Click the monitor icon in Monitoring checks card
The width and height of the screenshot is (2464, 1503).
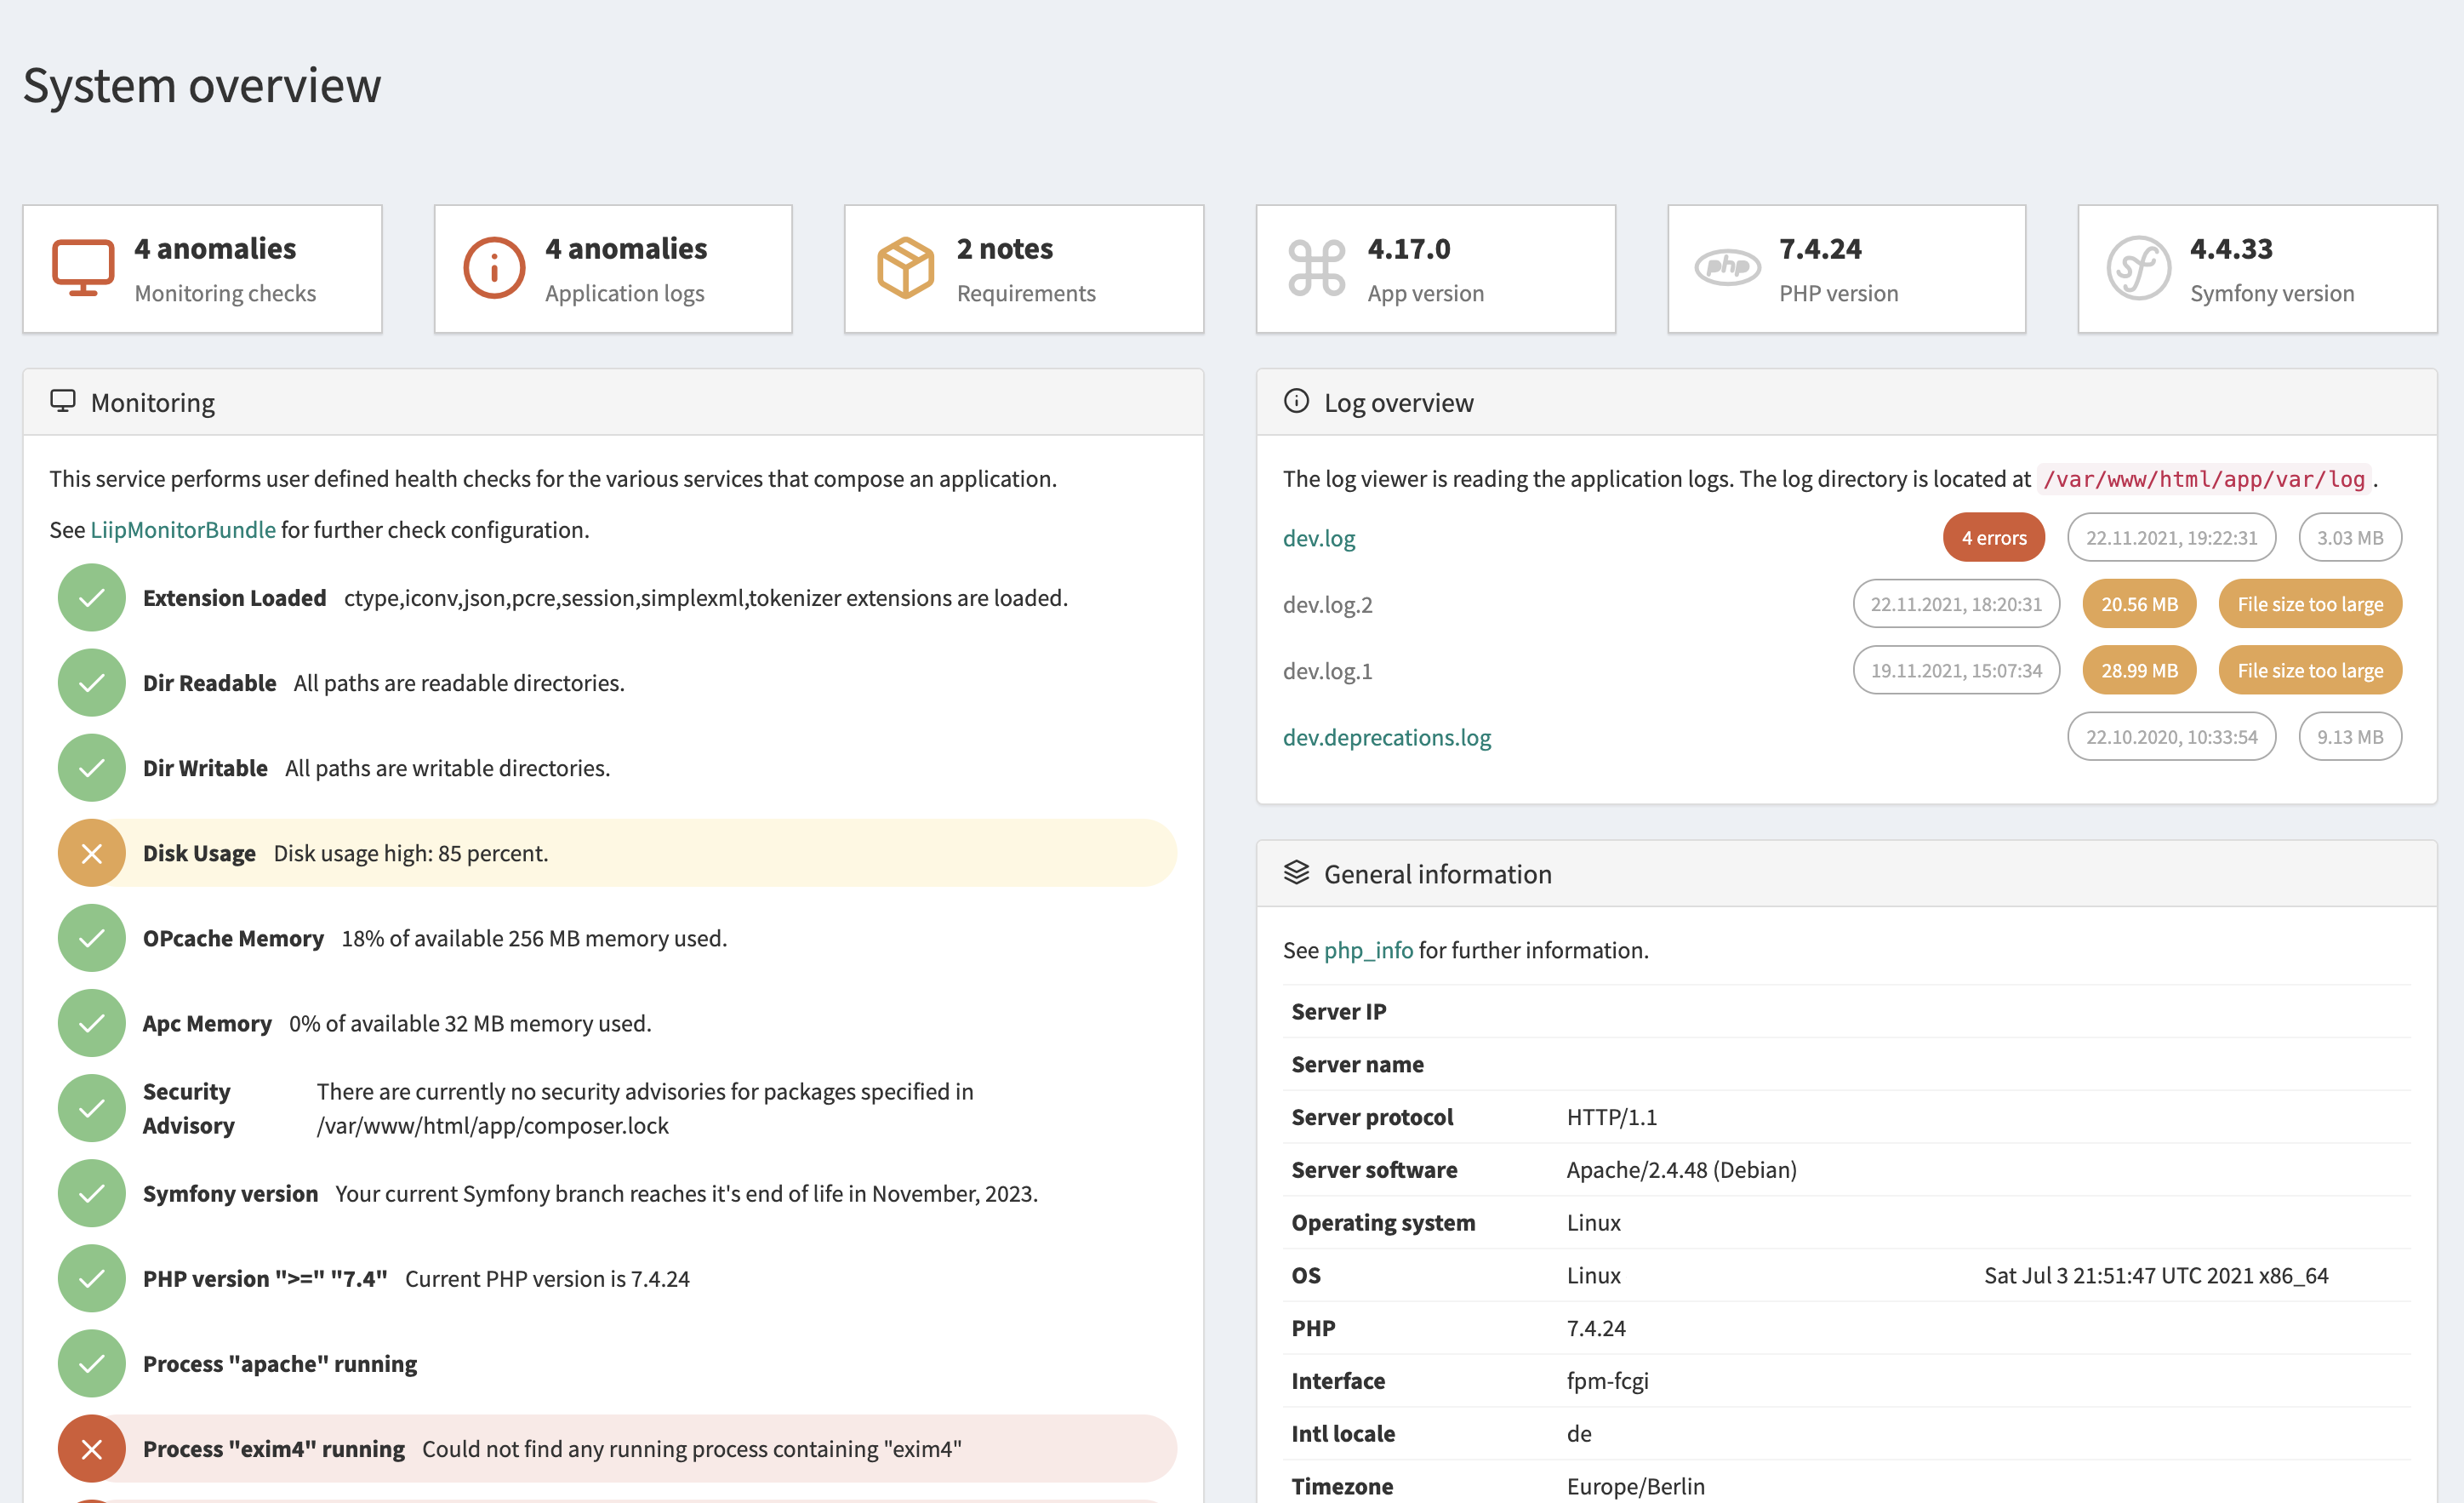click(x=83, y=268)
